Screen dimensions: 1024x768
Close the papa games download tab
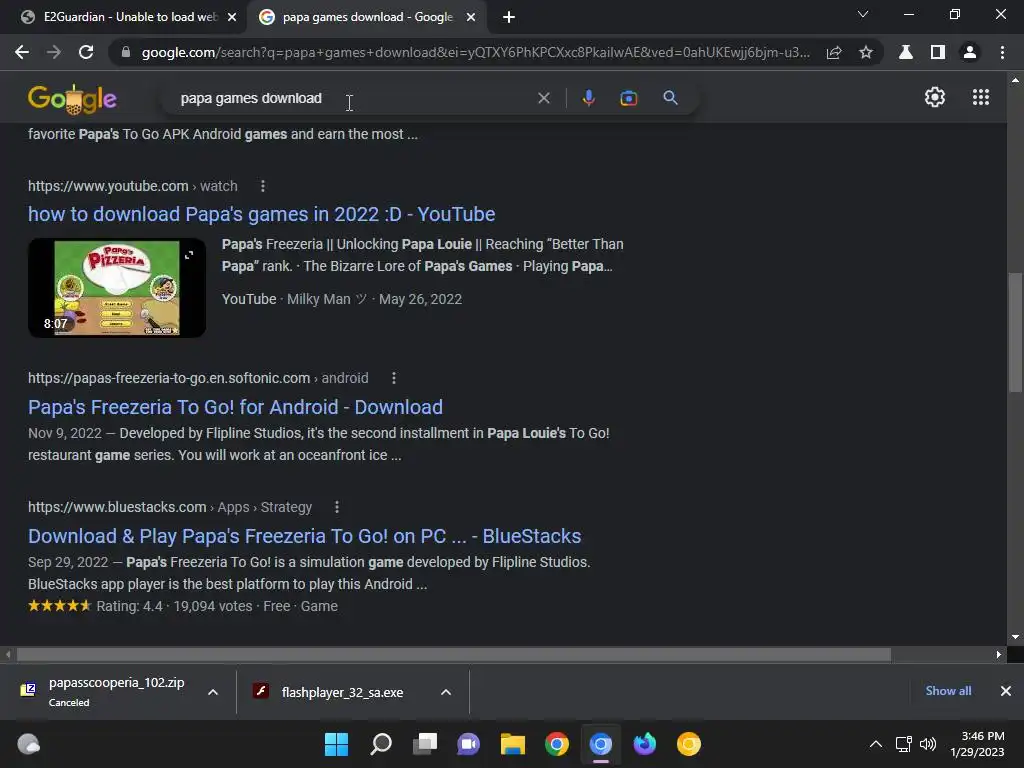[x=471, y=17]
